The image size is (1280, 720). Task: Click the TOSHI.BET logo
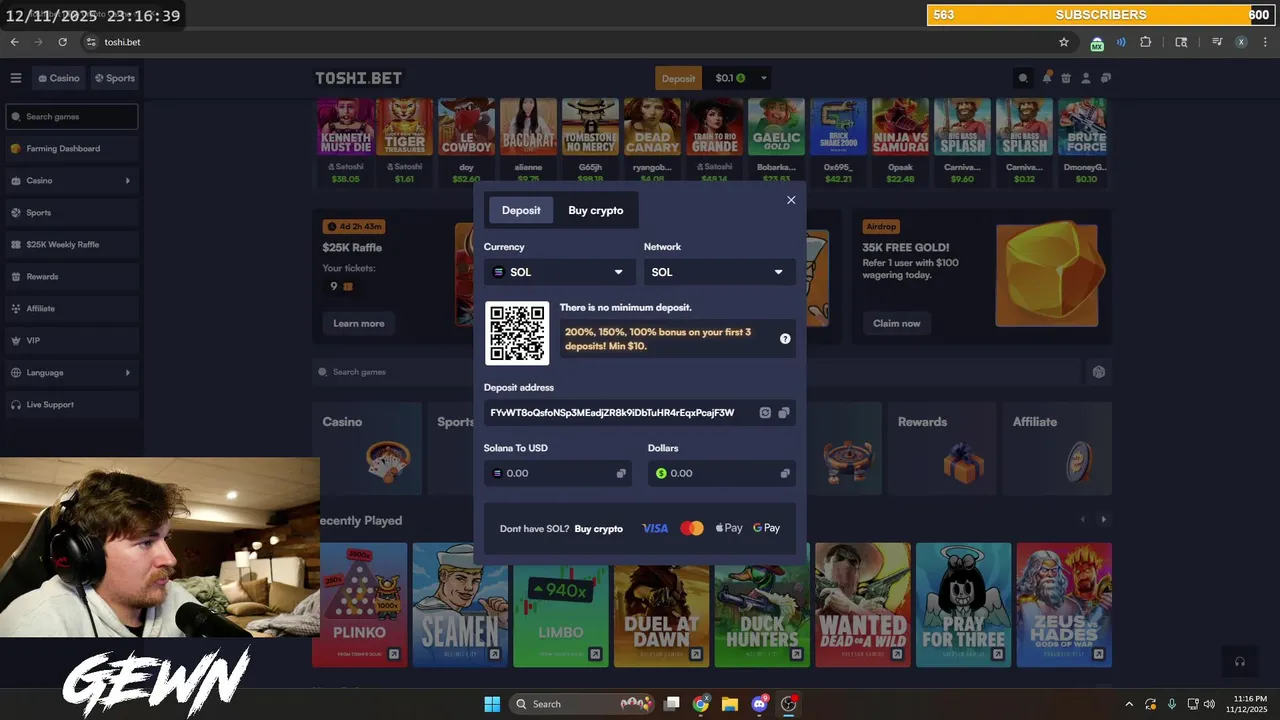(359, 78)
